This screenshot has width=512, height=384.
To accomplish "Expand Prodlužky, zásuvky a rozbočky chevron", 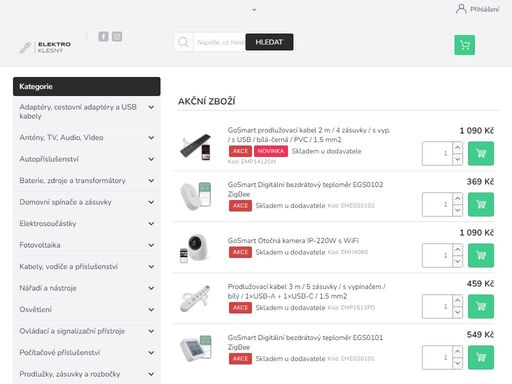I will [151, 374].
